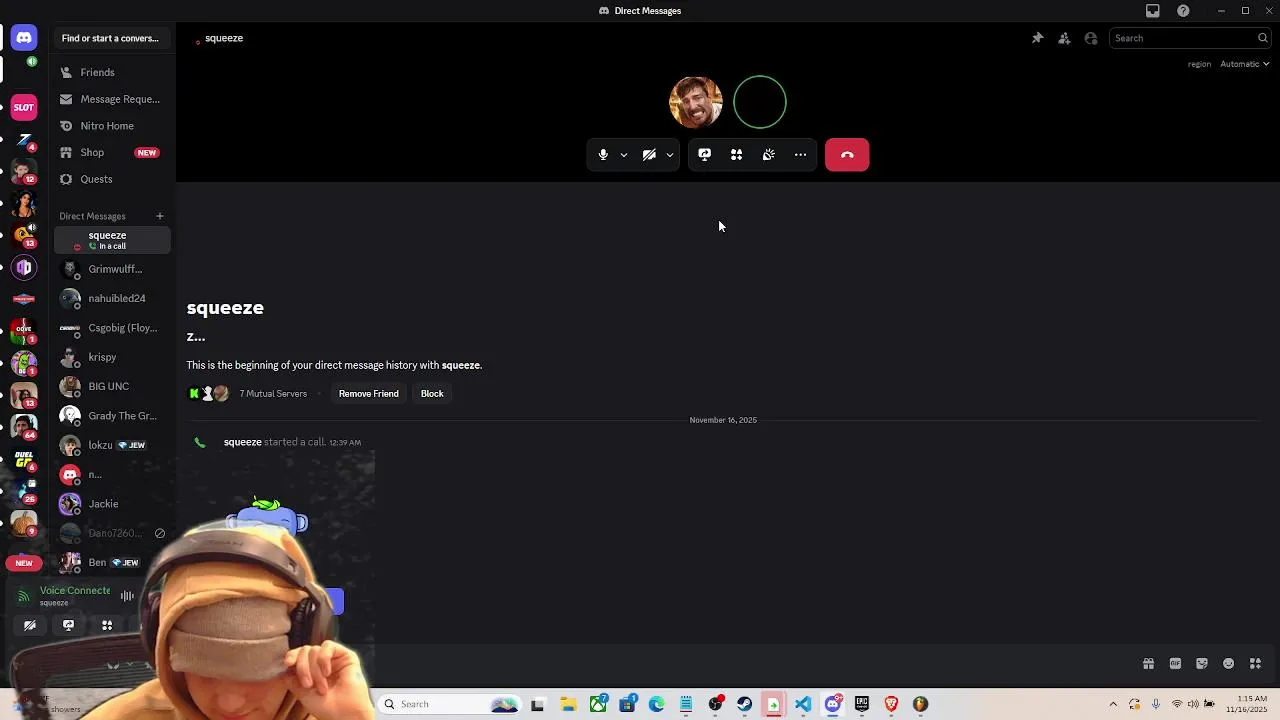Open DM with Grimwulff
Screen dimensions: 1280x720
[x=112, y=269]
